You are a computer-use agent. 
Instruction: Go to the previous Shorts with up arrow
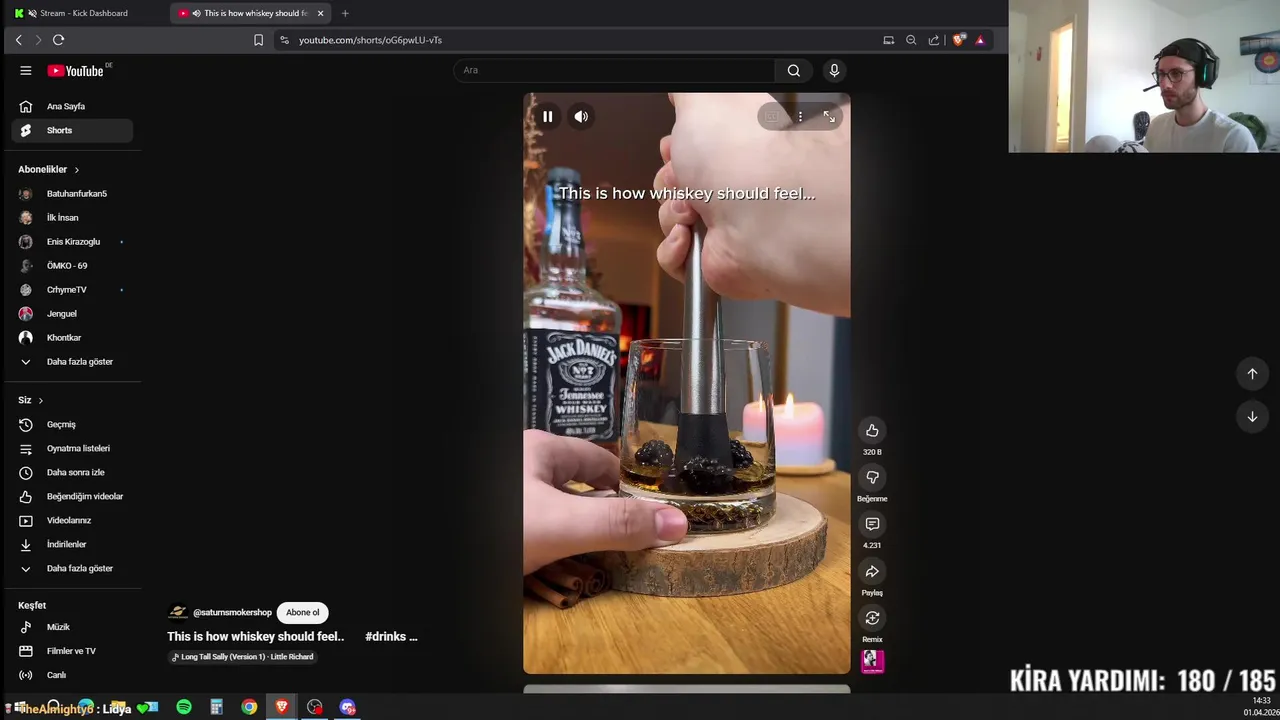coord(1252,373)
